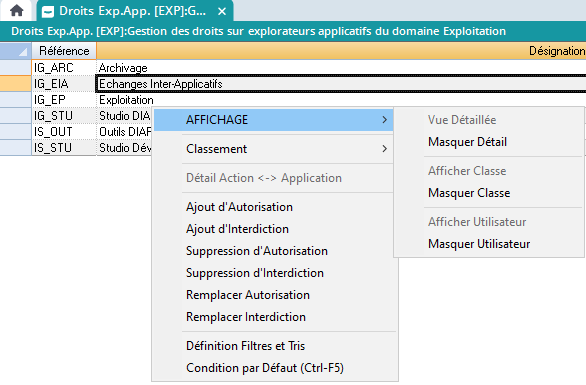Close the Droits Exp.App. tab
The width and height of the screenshot is (586, 385).
pos(222,12)
